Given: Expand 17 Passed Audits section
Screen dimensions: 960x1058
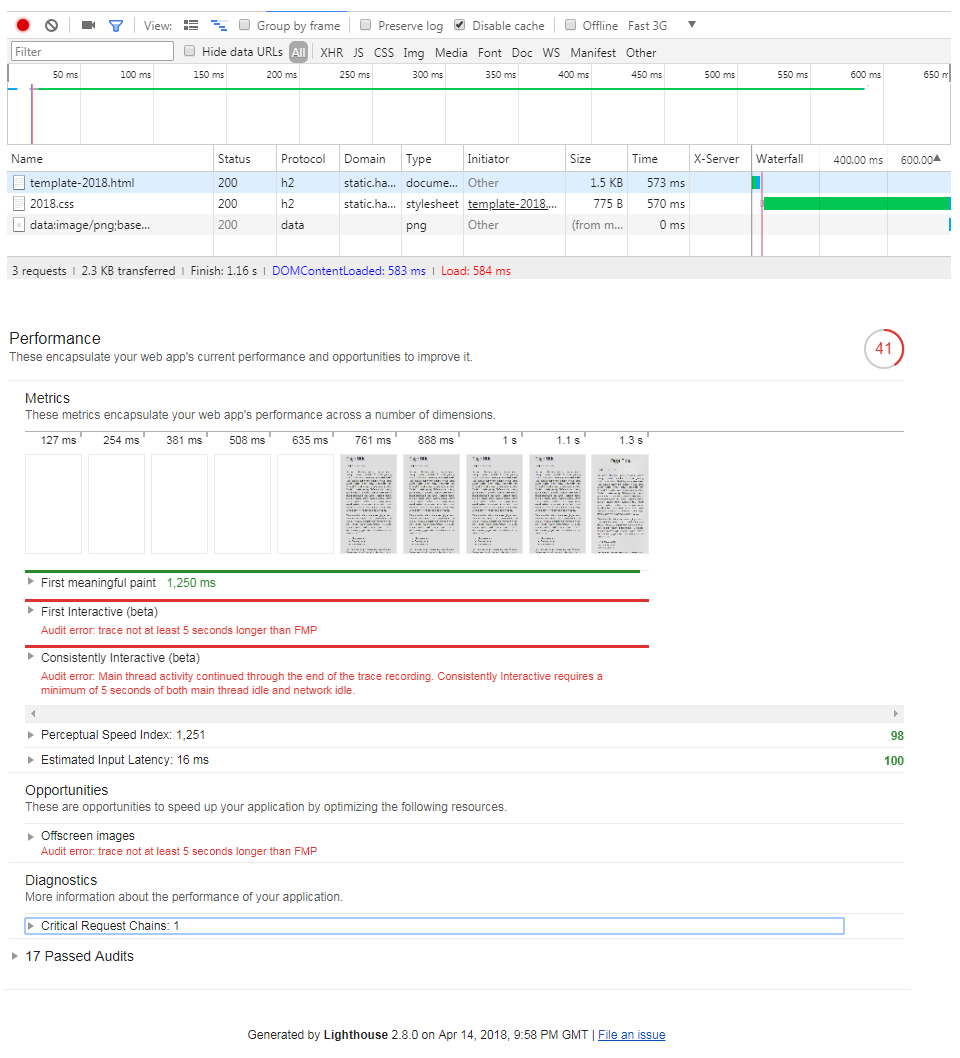Looking at the screenshot, I should tap(15, 956).
